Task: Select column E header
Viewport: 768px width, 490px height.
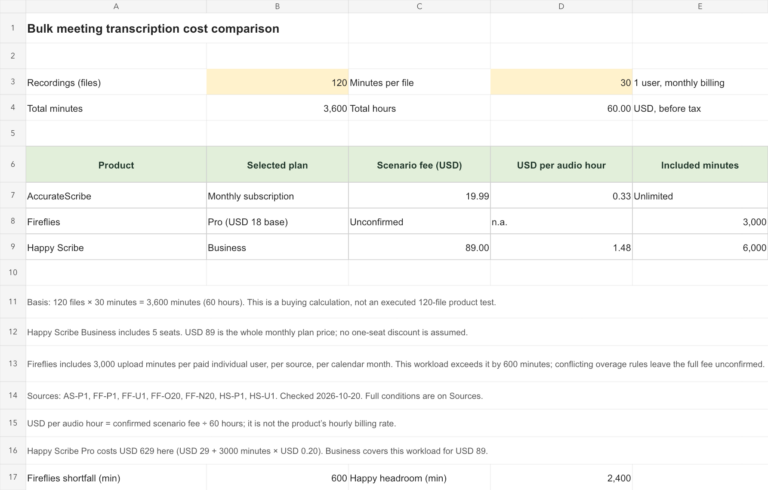Action: (700, 6)
